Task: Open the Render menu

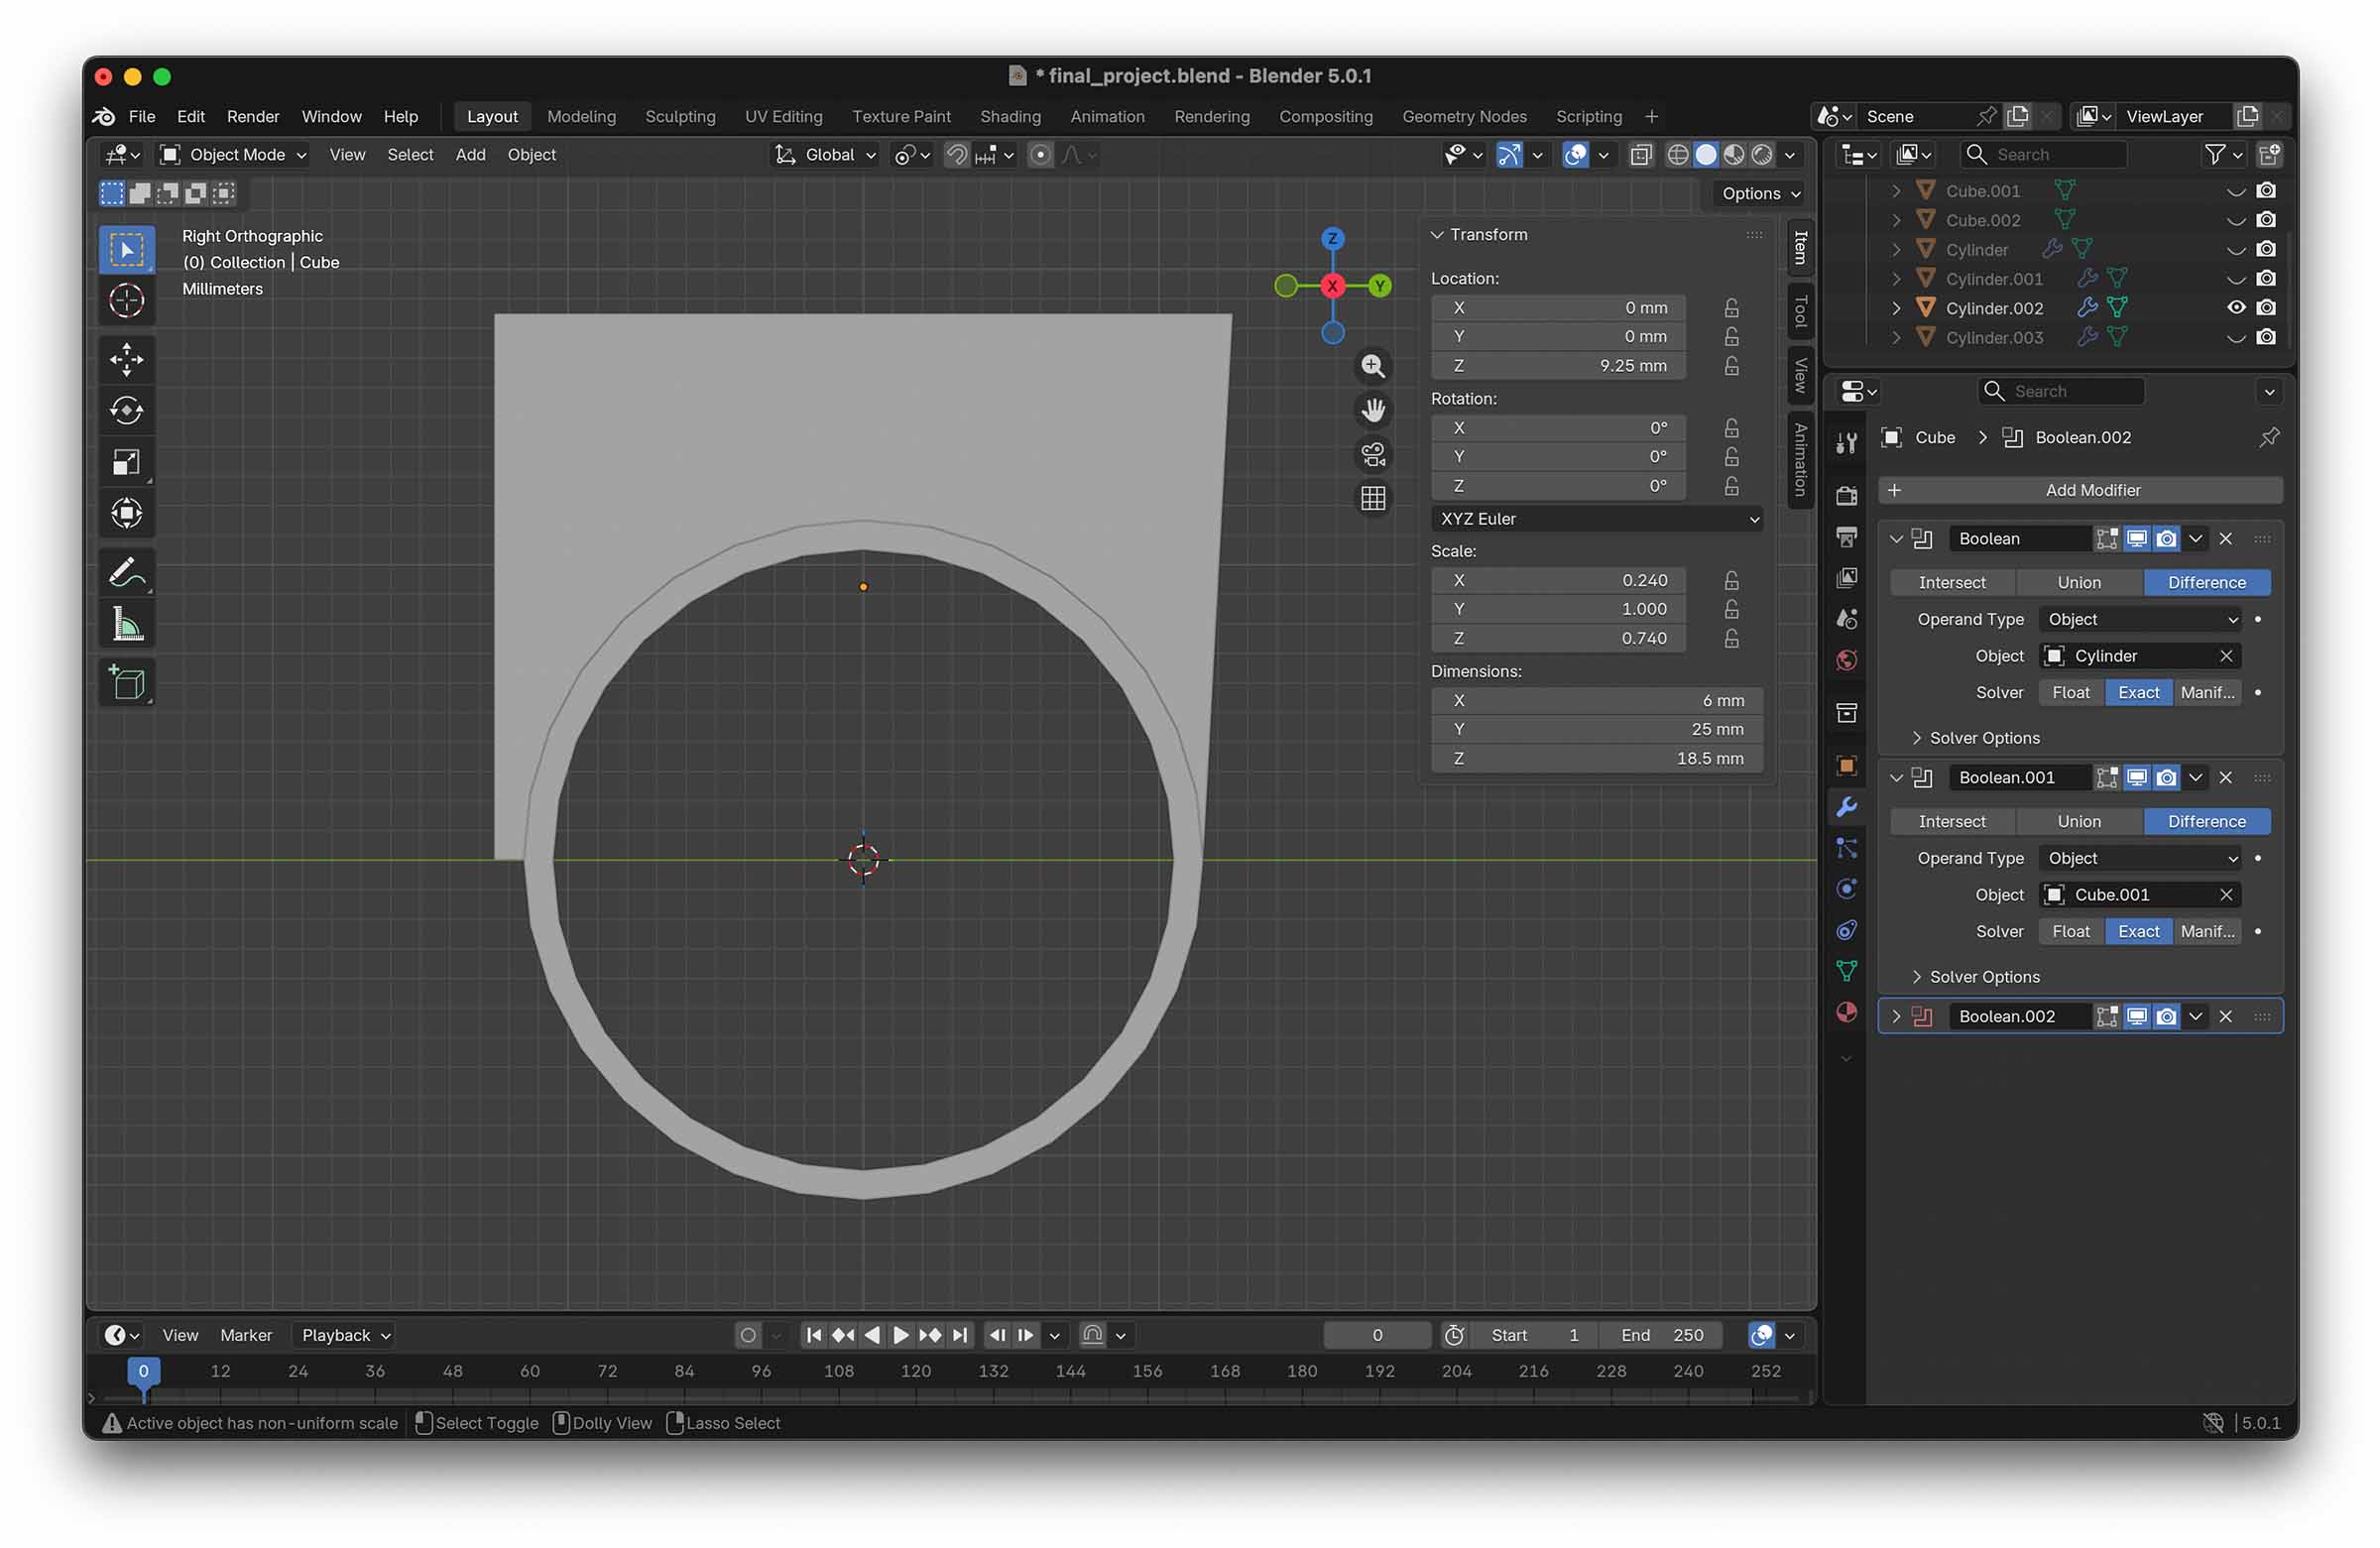Action: click(252, 117)
